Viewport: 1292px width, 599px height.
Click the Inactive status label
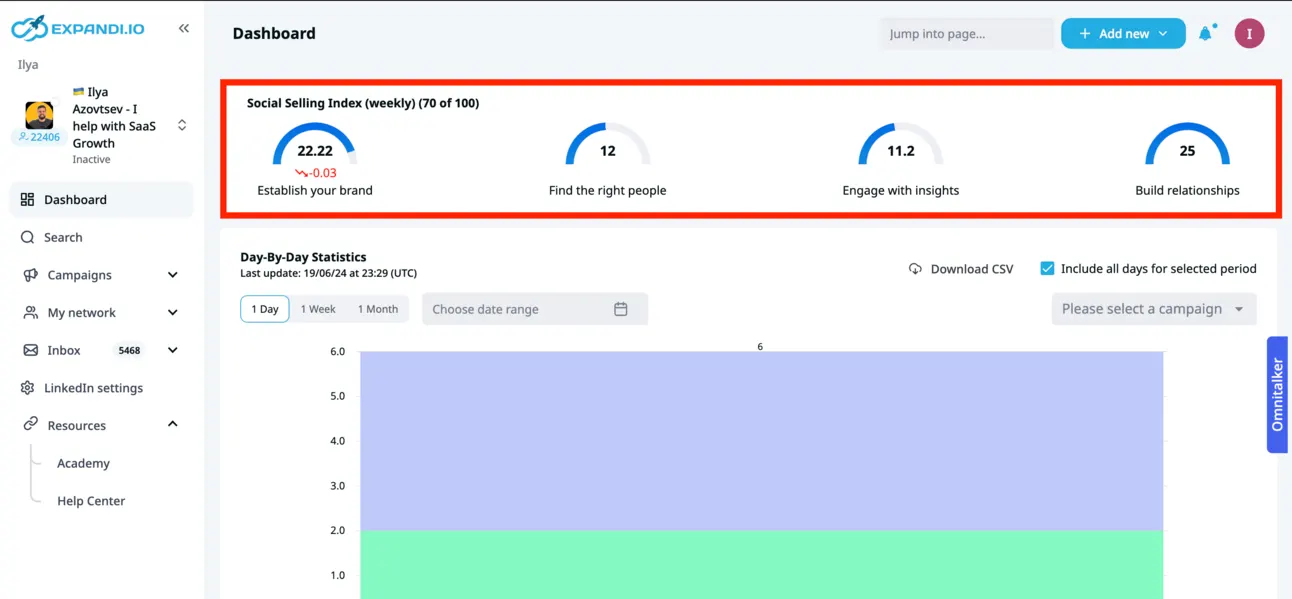pos(91,159)
